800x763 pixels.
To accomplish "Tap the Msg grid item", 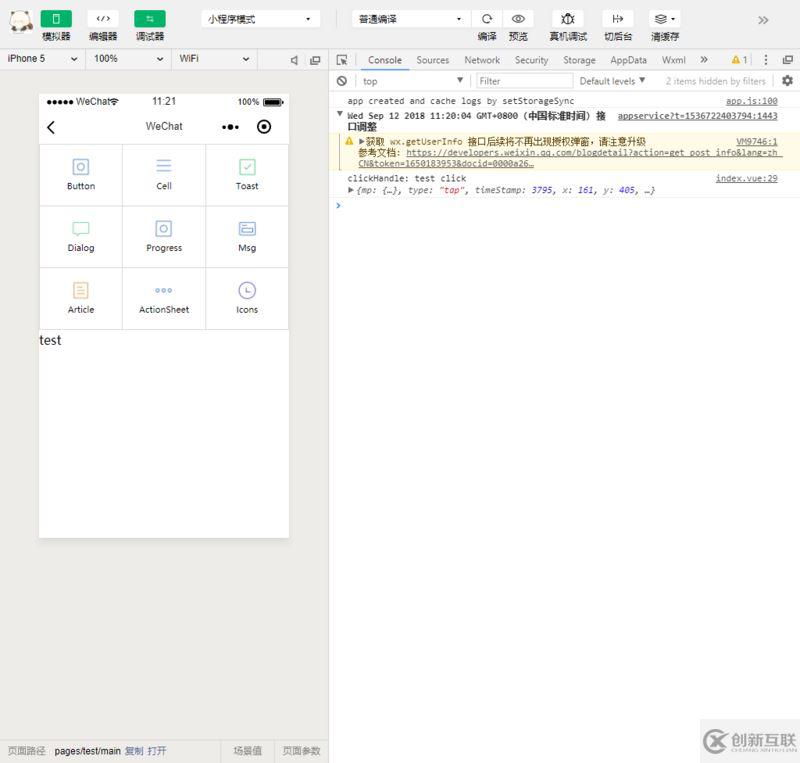I will [x=247, y=237].
